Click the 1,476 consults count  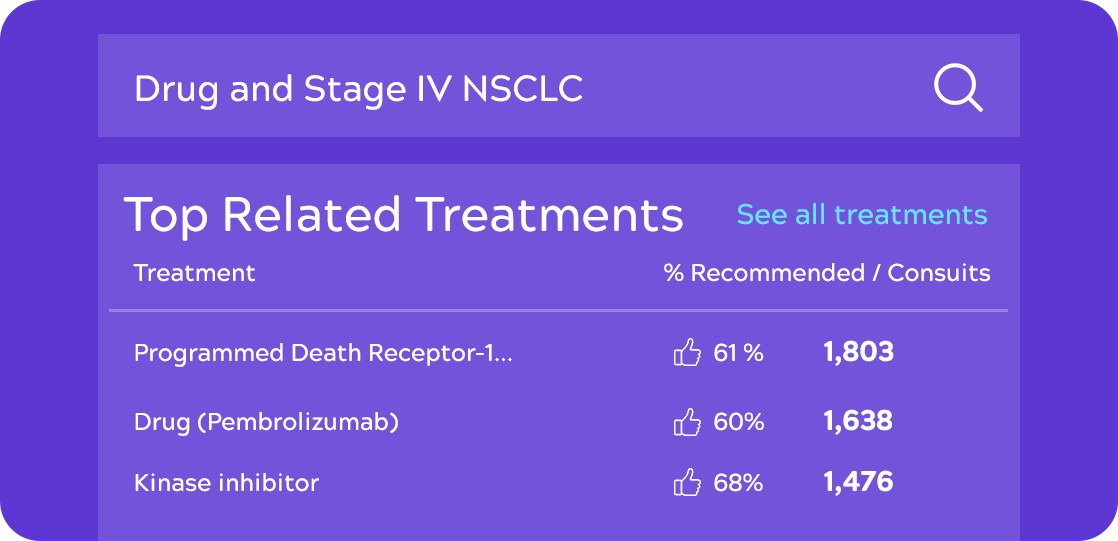(858, 483)
